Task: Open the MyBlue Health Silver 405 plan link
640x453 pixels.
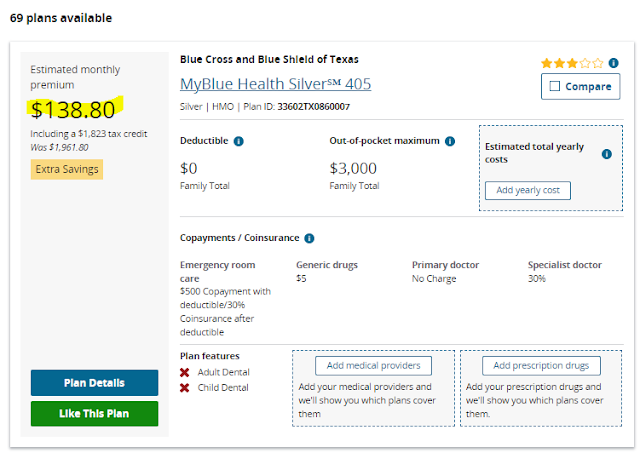Action: 275,84
